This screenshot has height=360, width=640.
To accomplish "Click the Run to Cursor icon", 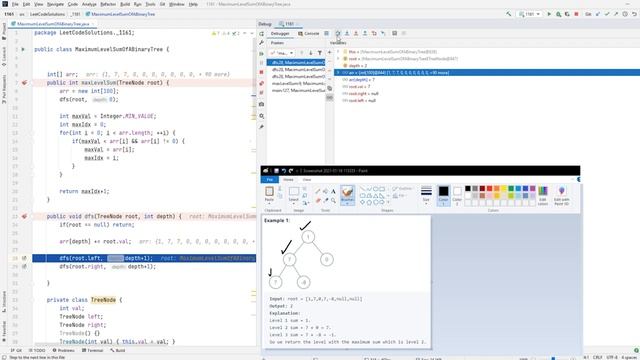I will point(383,33).
